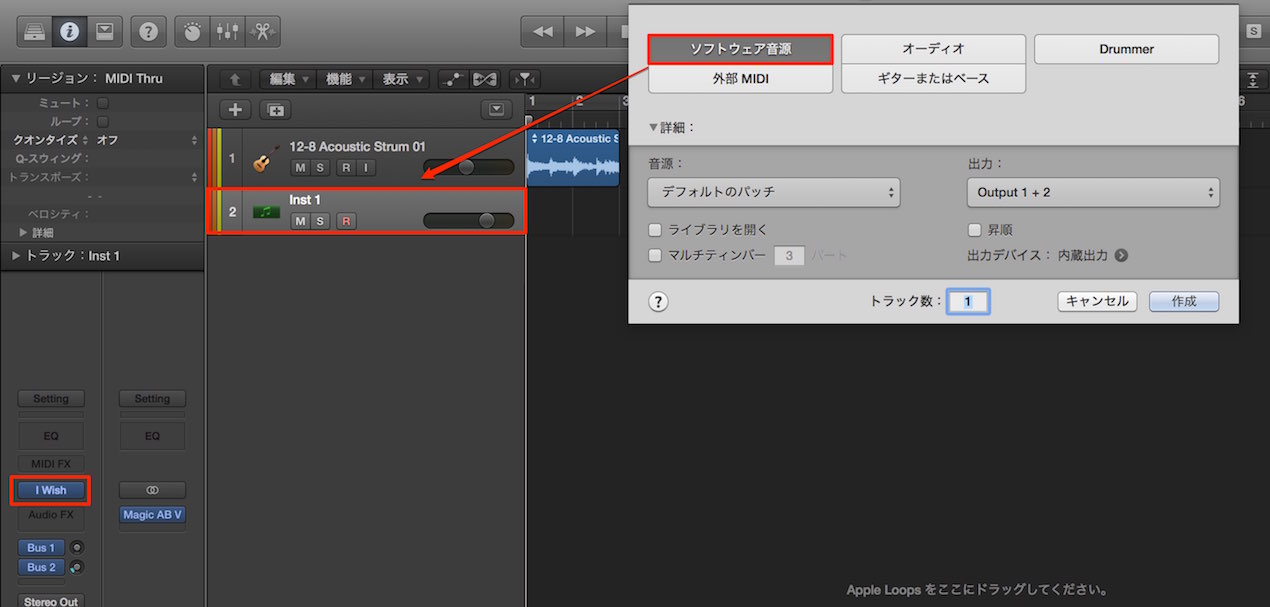Click the green Inst 1 track icon
1270x607 pixels.
[x=266, y=211]
